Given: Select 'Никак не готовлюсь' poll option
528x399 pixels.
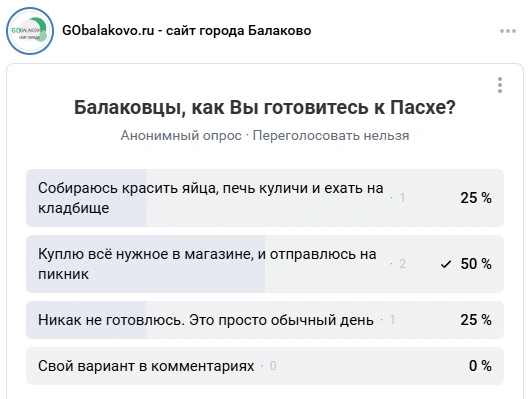Looking at the screenshot, I should (265, 320).
